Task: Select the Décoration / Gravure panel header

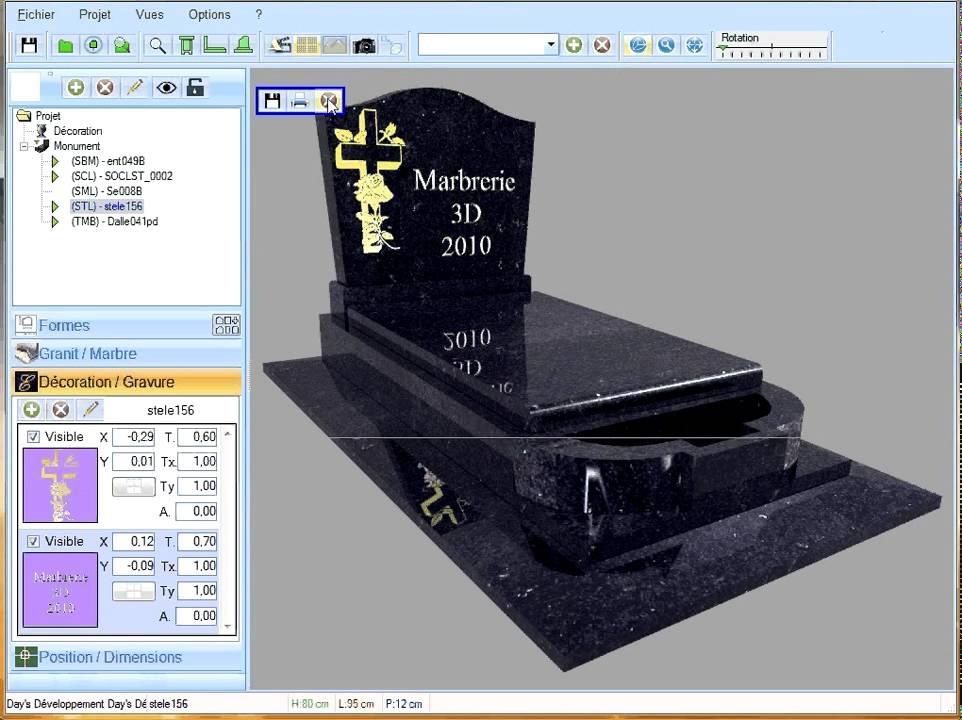Action: [127, 381]
